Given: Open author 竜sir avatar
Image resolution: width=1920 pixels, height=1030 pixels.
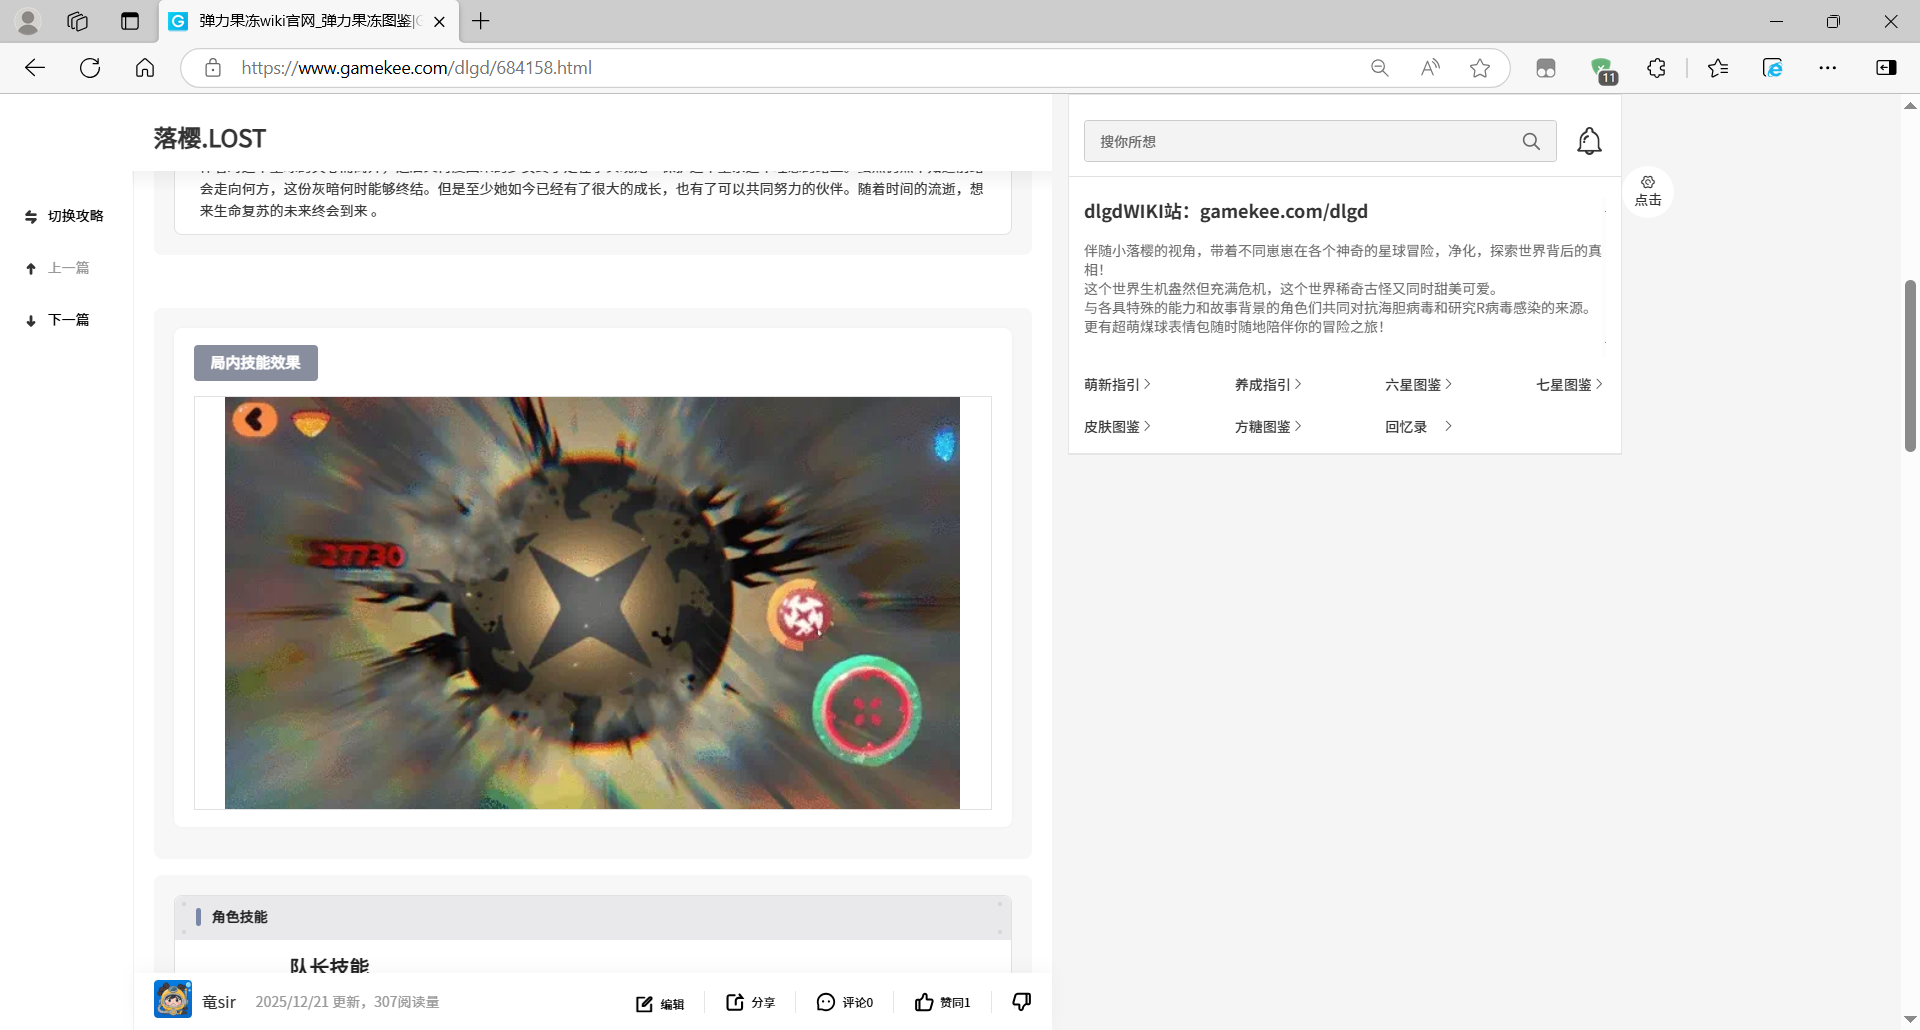Looking at the screenshot, I should (173, 999).
